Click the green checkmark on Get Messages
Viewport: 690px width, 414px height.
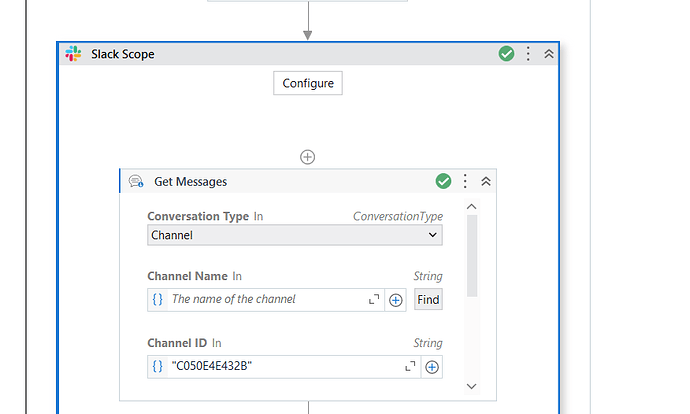[x=443, y=181]
